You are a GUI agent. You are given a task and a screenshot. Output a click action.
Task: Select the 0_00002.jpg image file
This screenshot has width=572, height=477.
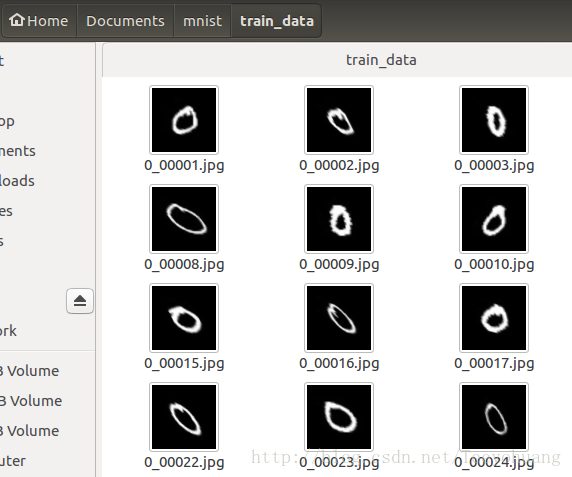(339, 120)
